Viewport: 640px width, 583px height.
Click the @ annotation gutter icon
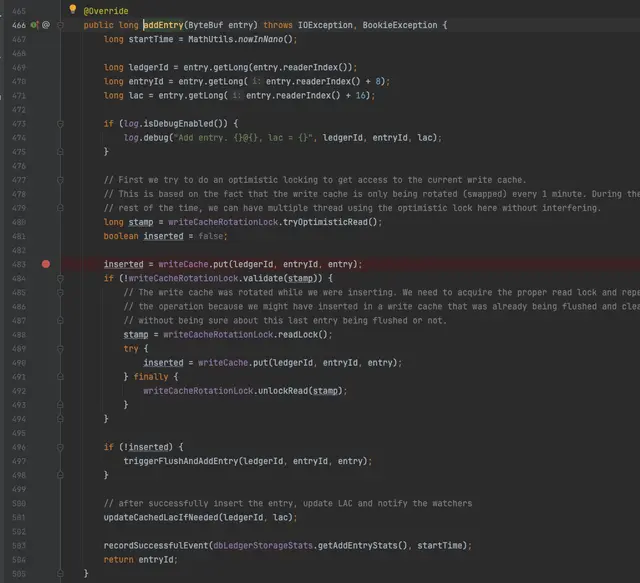point(46,25)
